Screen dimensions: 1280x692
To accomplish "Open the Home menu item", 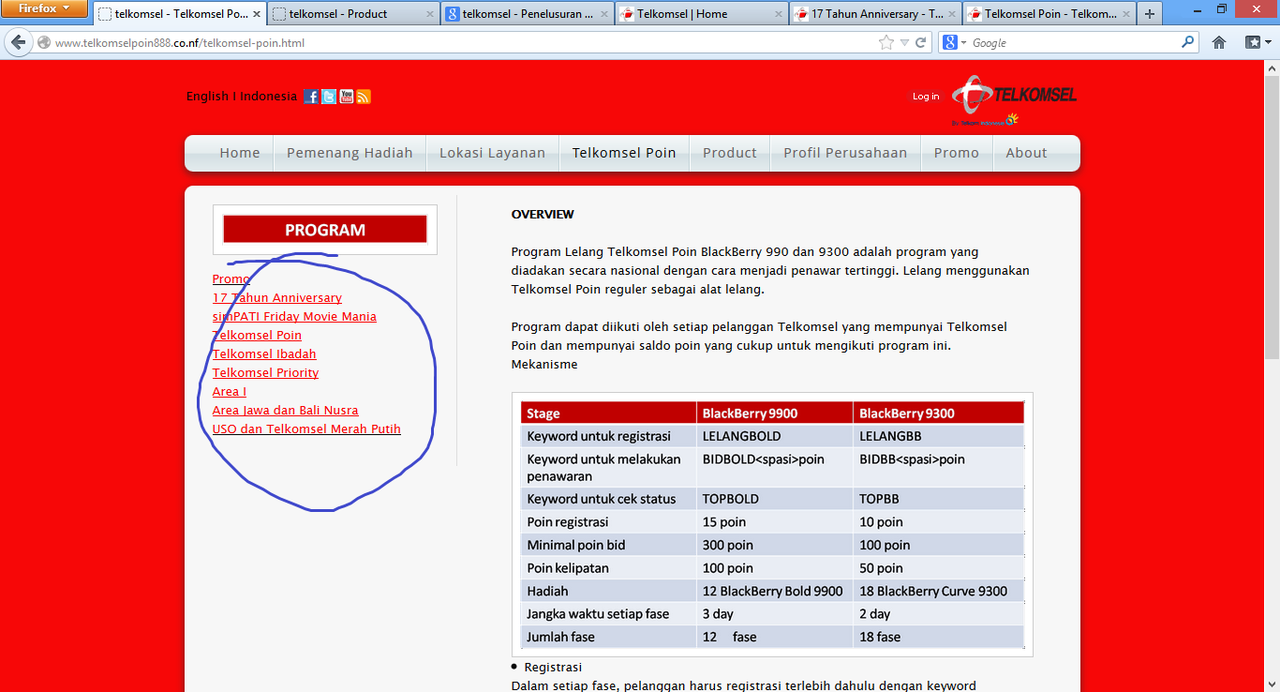I will (x=240, y=153).
